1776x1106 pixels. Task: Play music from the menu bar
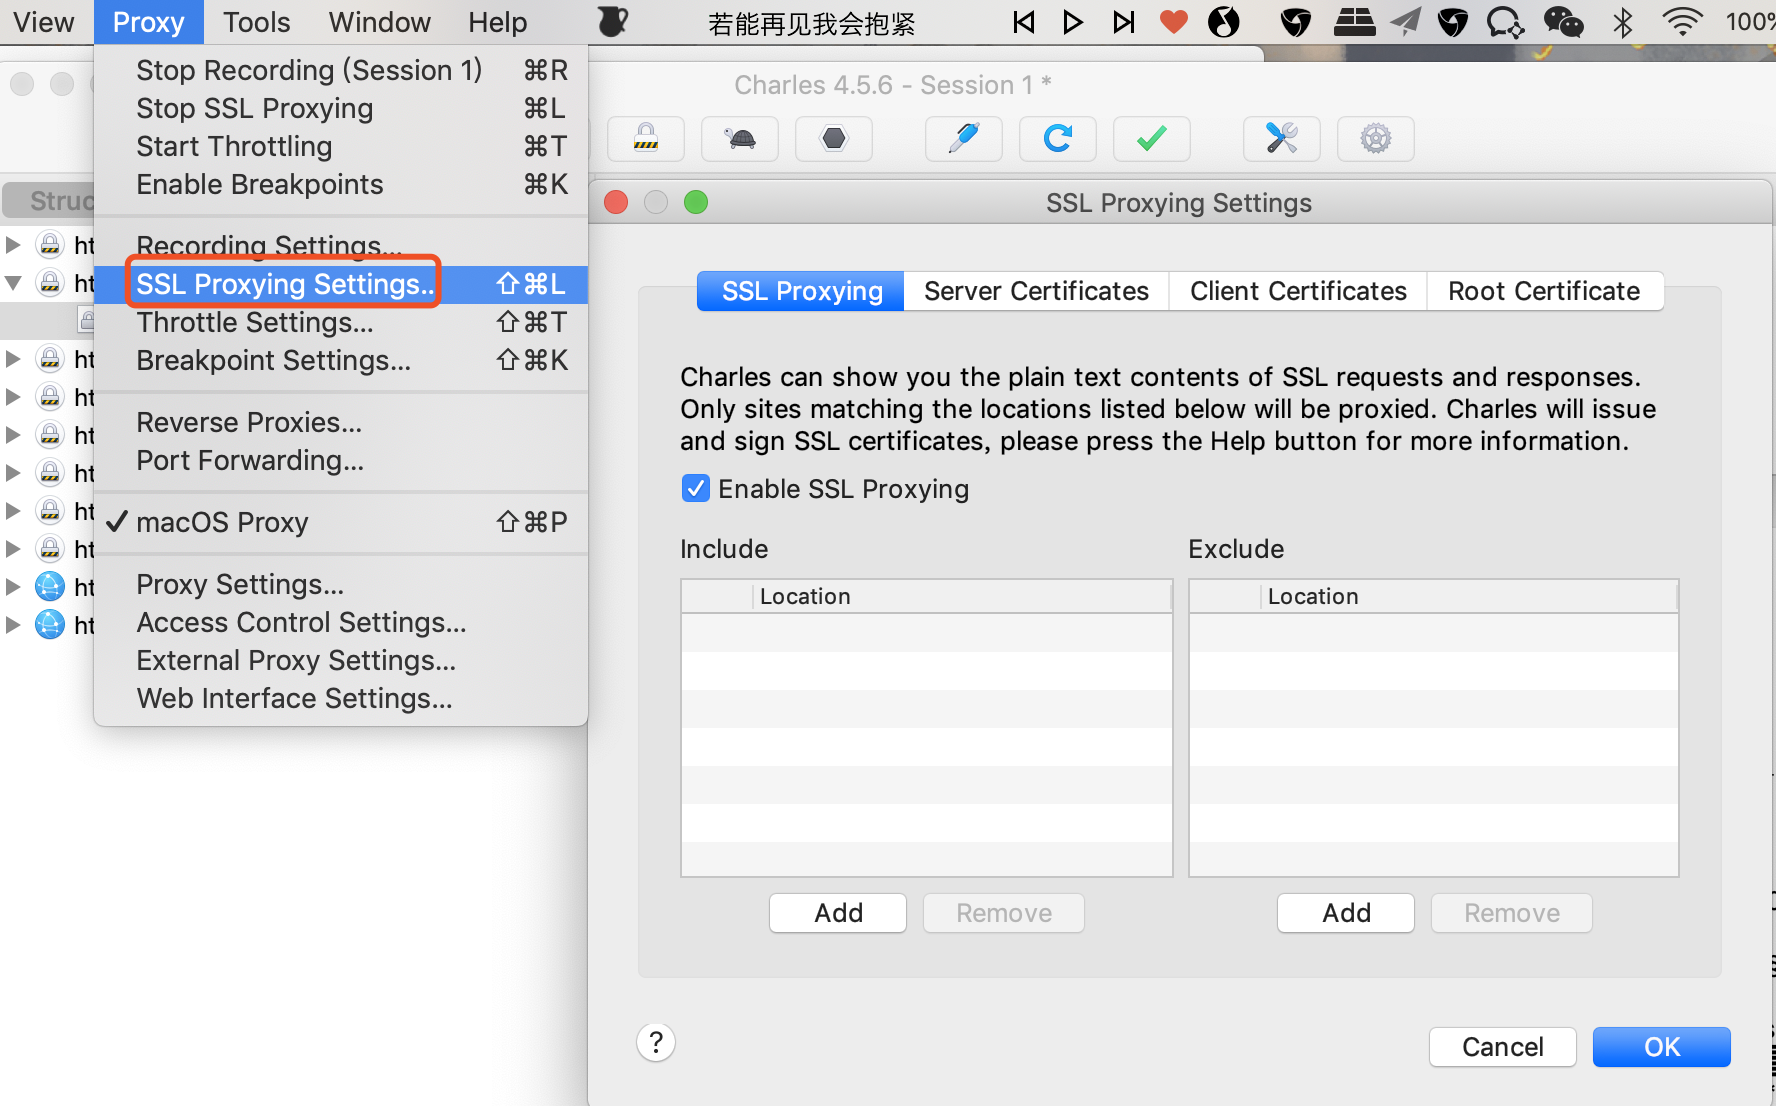tap(1073, 22)
